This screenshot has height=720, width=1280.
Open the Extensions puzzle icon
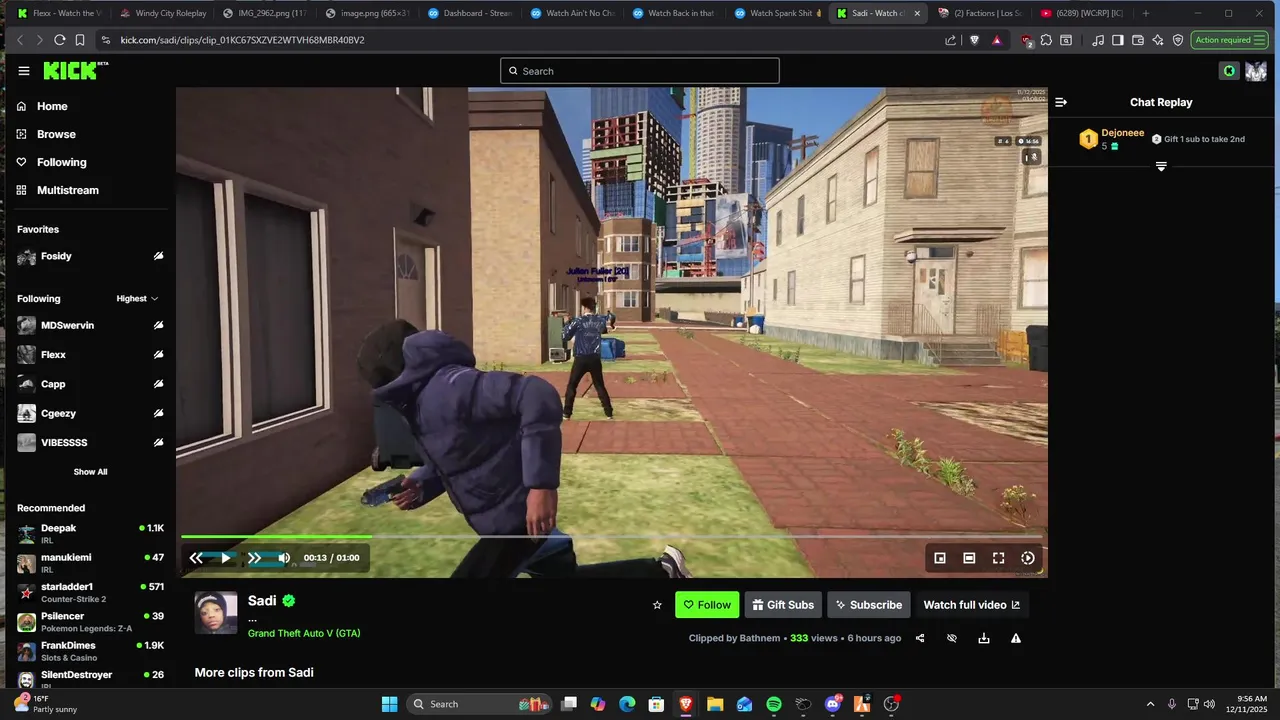[1046, 40]
